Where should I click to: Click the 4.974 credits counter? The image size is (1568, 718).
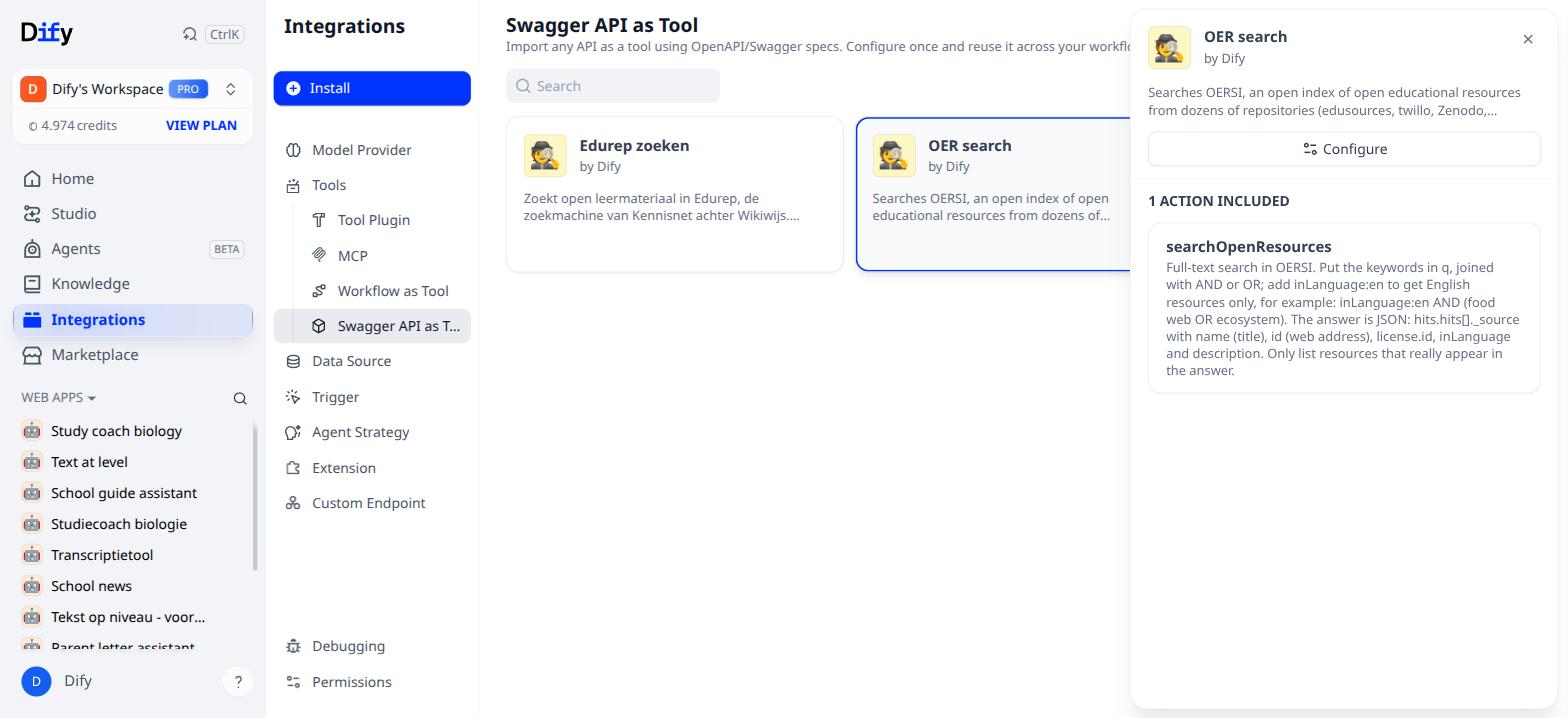pyautogui.click(x=72, y=126)
